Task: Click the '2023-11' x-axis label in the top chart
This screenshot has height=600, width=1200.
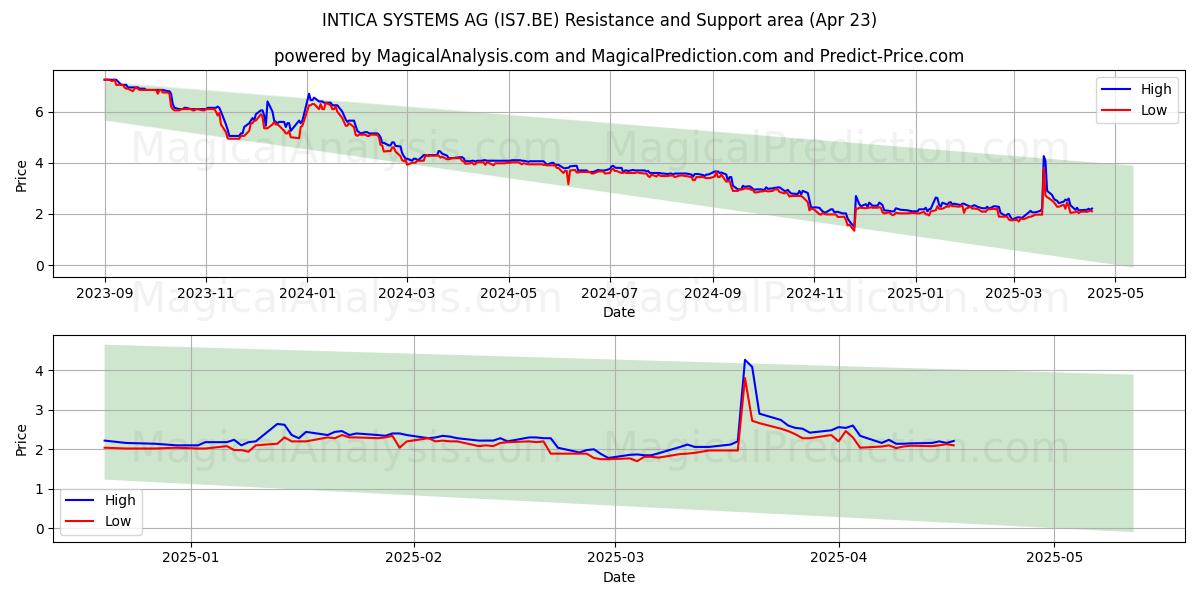Action: (x=206, y=293)
